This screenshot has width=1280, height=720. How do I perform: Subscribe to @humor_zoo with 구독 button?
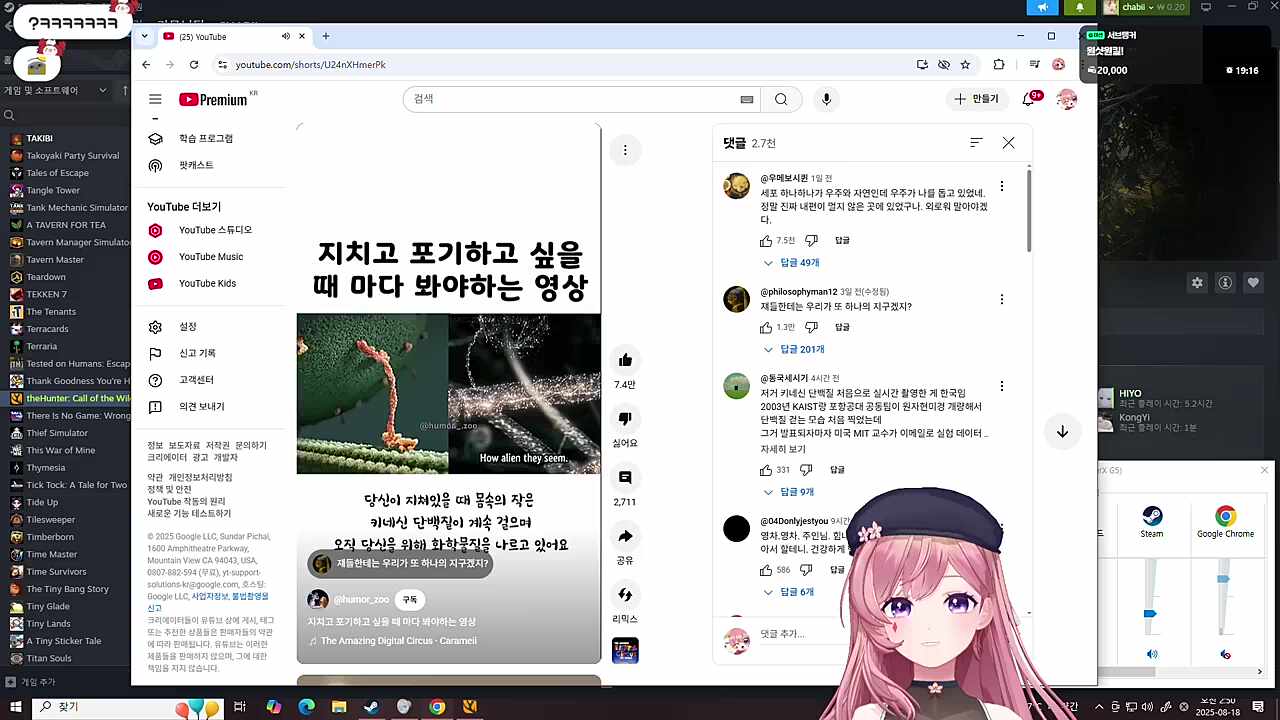click(410, 599)
